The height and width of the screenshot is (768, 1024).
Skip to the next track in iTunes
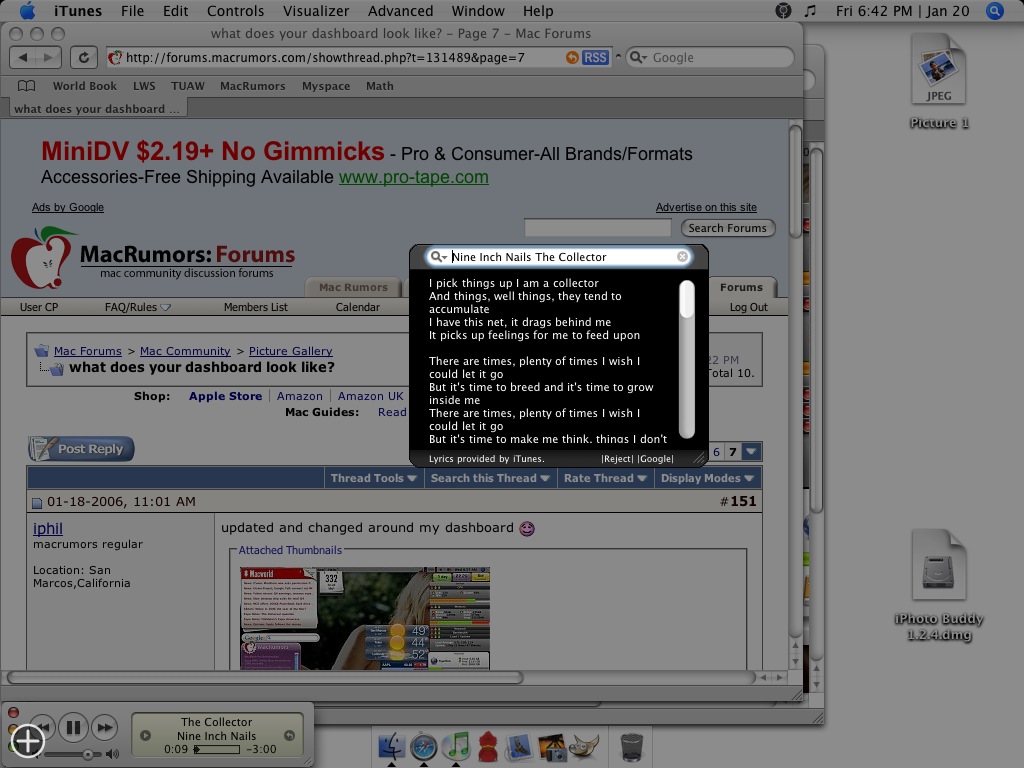pyautogui.click(x=104, y=727)
